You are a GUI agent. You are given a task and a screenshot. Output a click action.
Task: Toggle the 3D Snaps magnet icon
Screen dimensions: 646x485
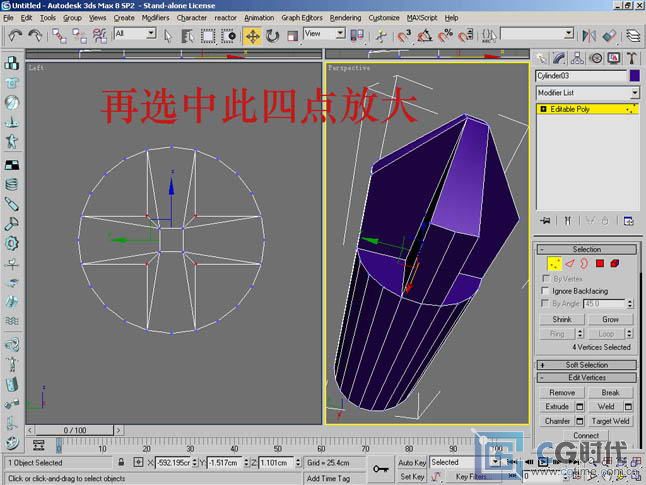(x=405, y=36)
